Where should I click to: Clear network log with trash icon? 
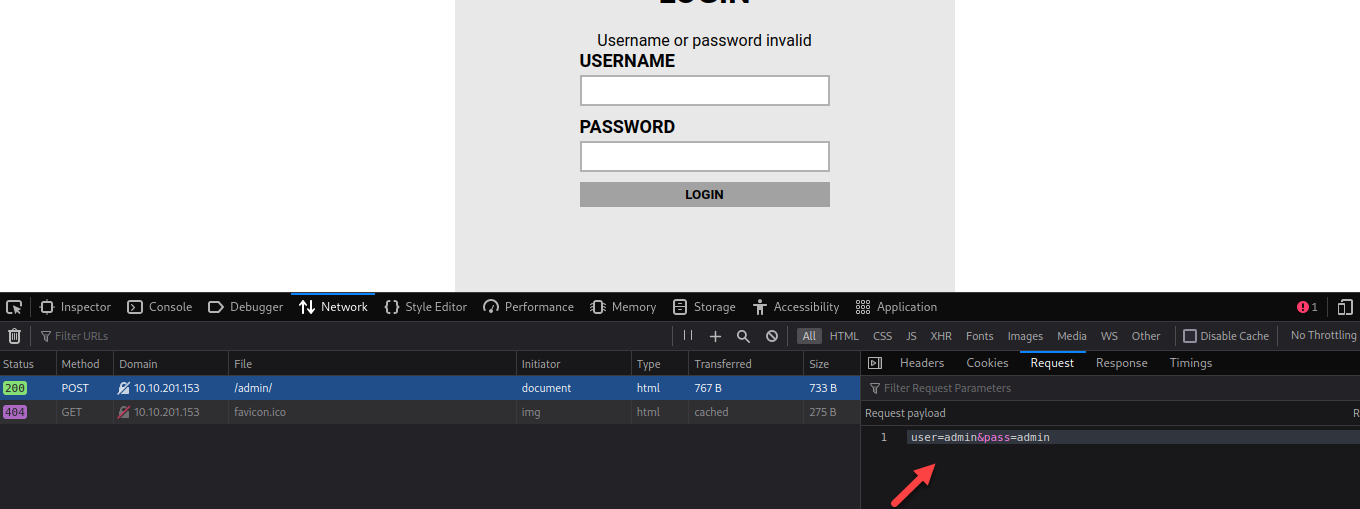pos(14,336)
